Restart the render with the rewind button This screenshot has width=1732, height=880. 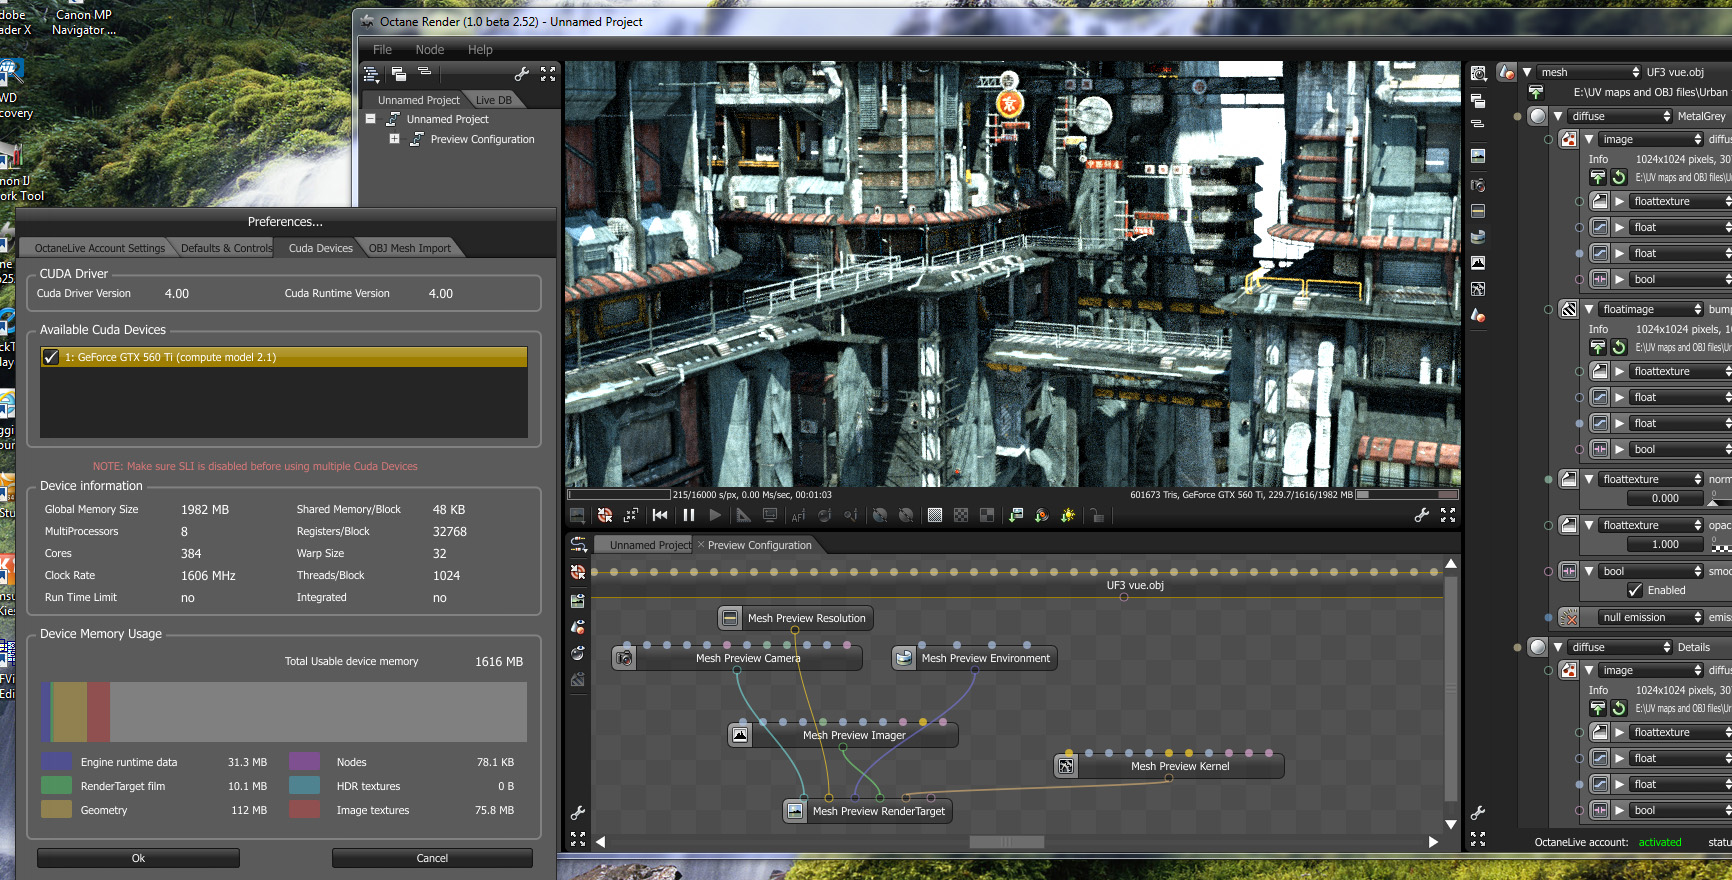pos(660,515)
